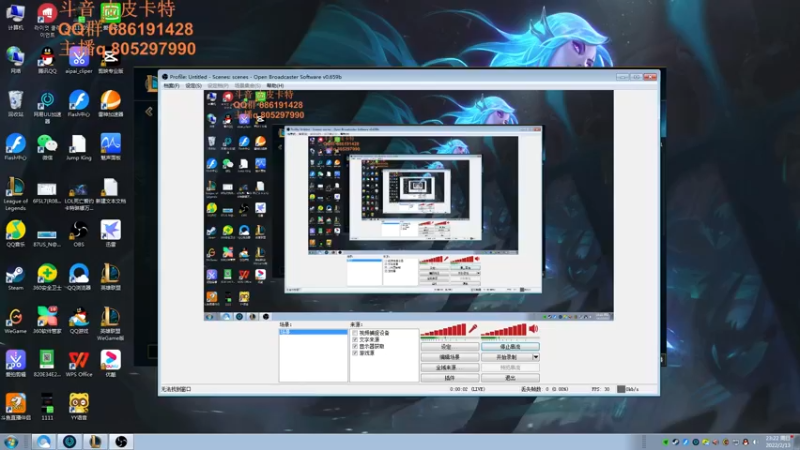Launch WPS Office desktop icon

[x=79, y=364]
